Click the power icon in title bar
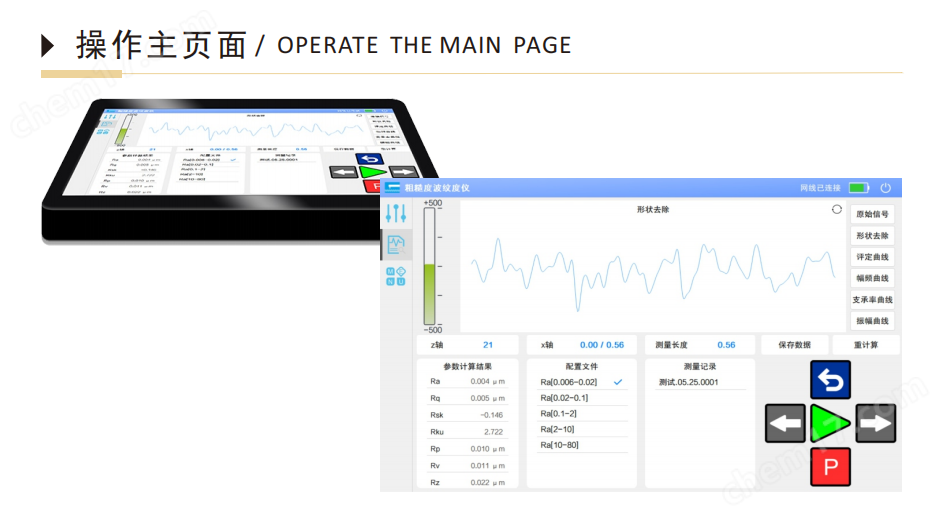940x516 pixels. (885, 188)
